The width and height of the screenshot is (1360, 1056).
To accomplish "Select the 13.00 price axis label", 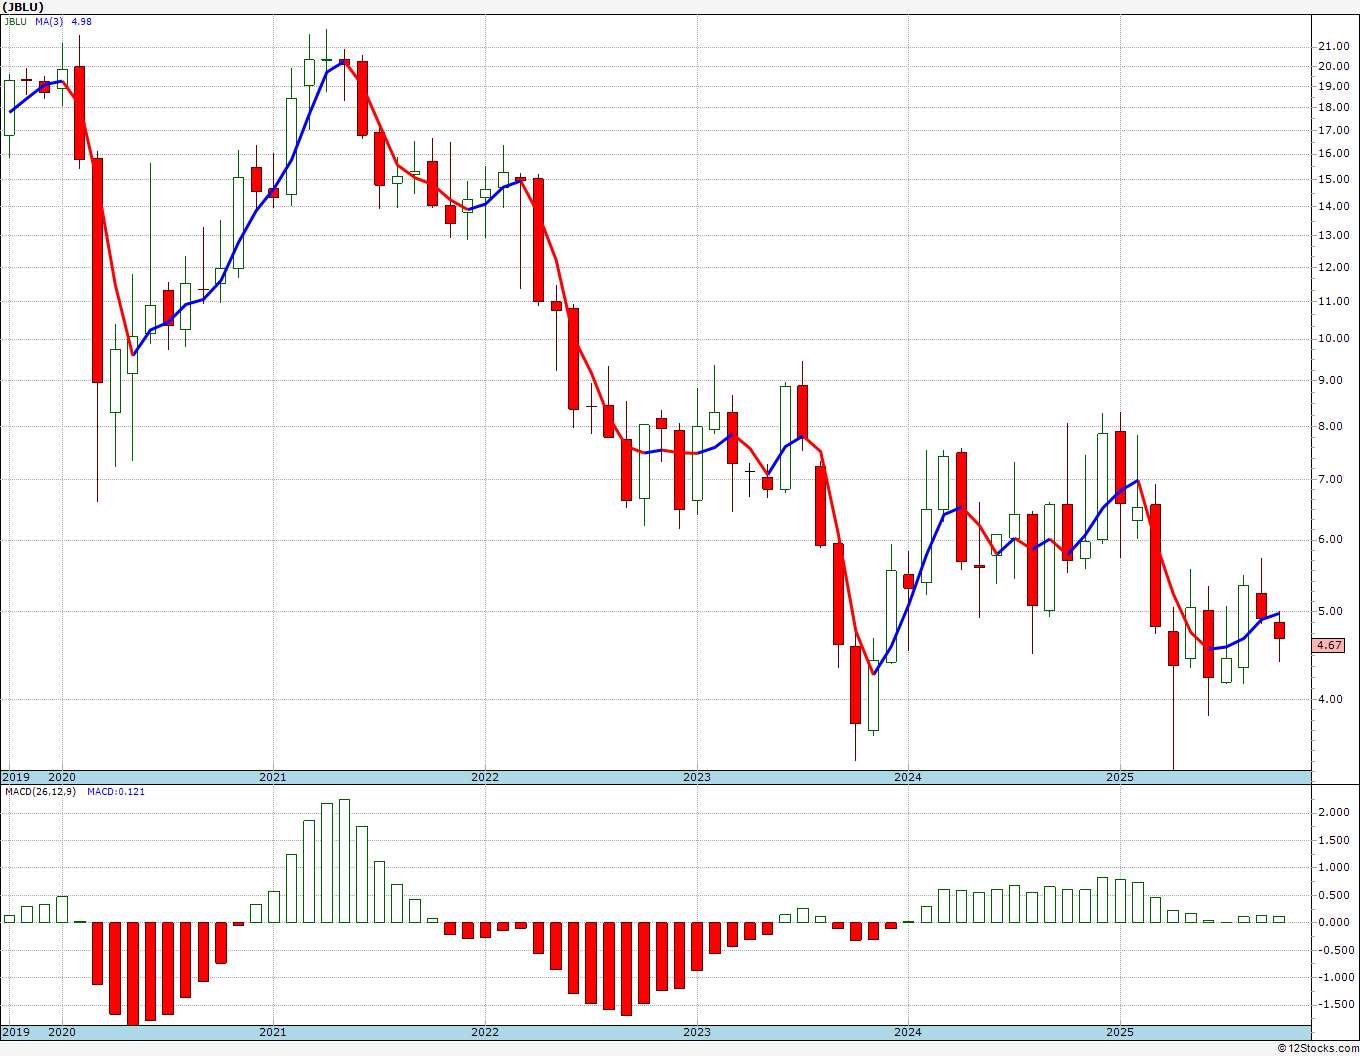I will [1332, 236].
